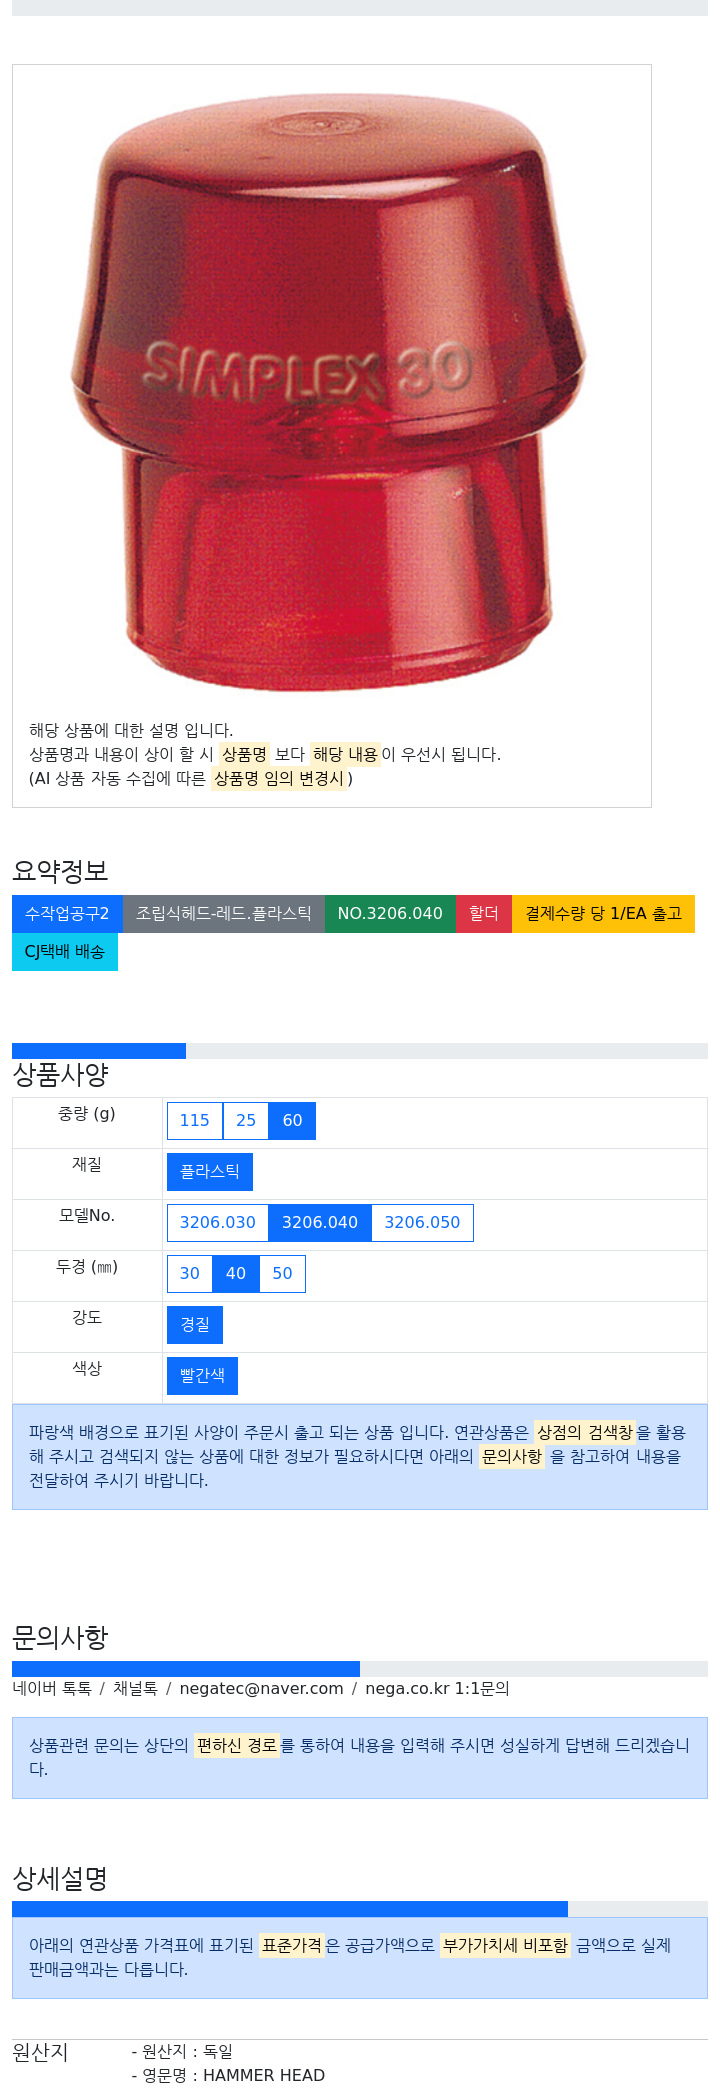Click the CJ택배 배송 delivery tag
The image size is (720, 2088).
click(x=65, y=951)
